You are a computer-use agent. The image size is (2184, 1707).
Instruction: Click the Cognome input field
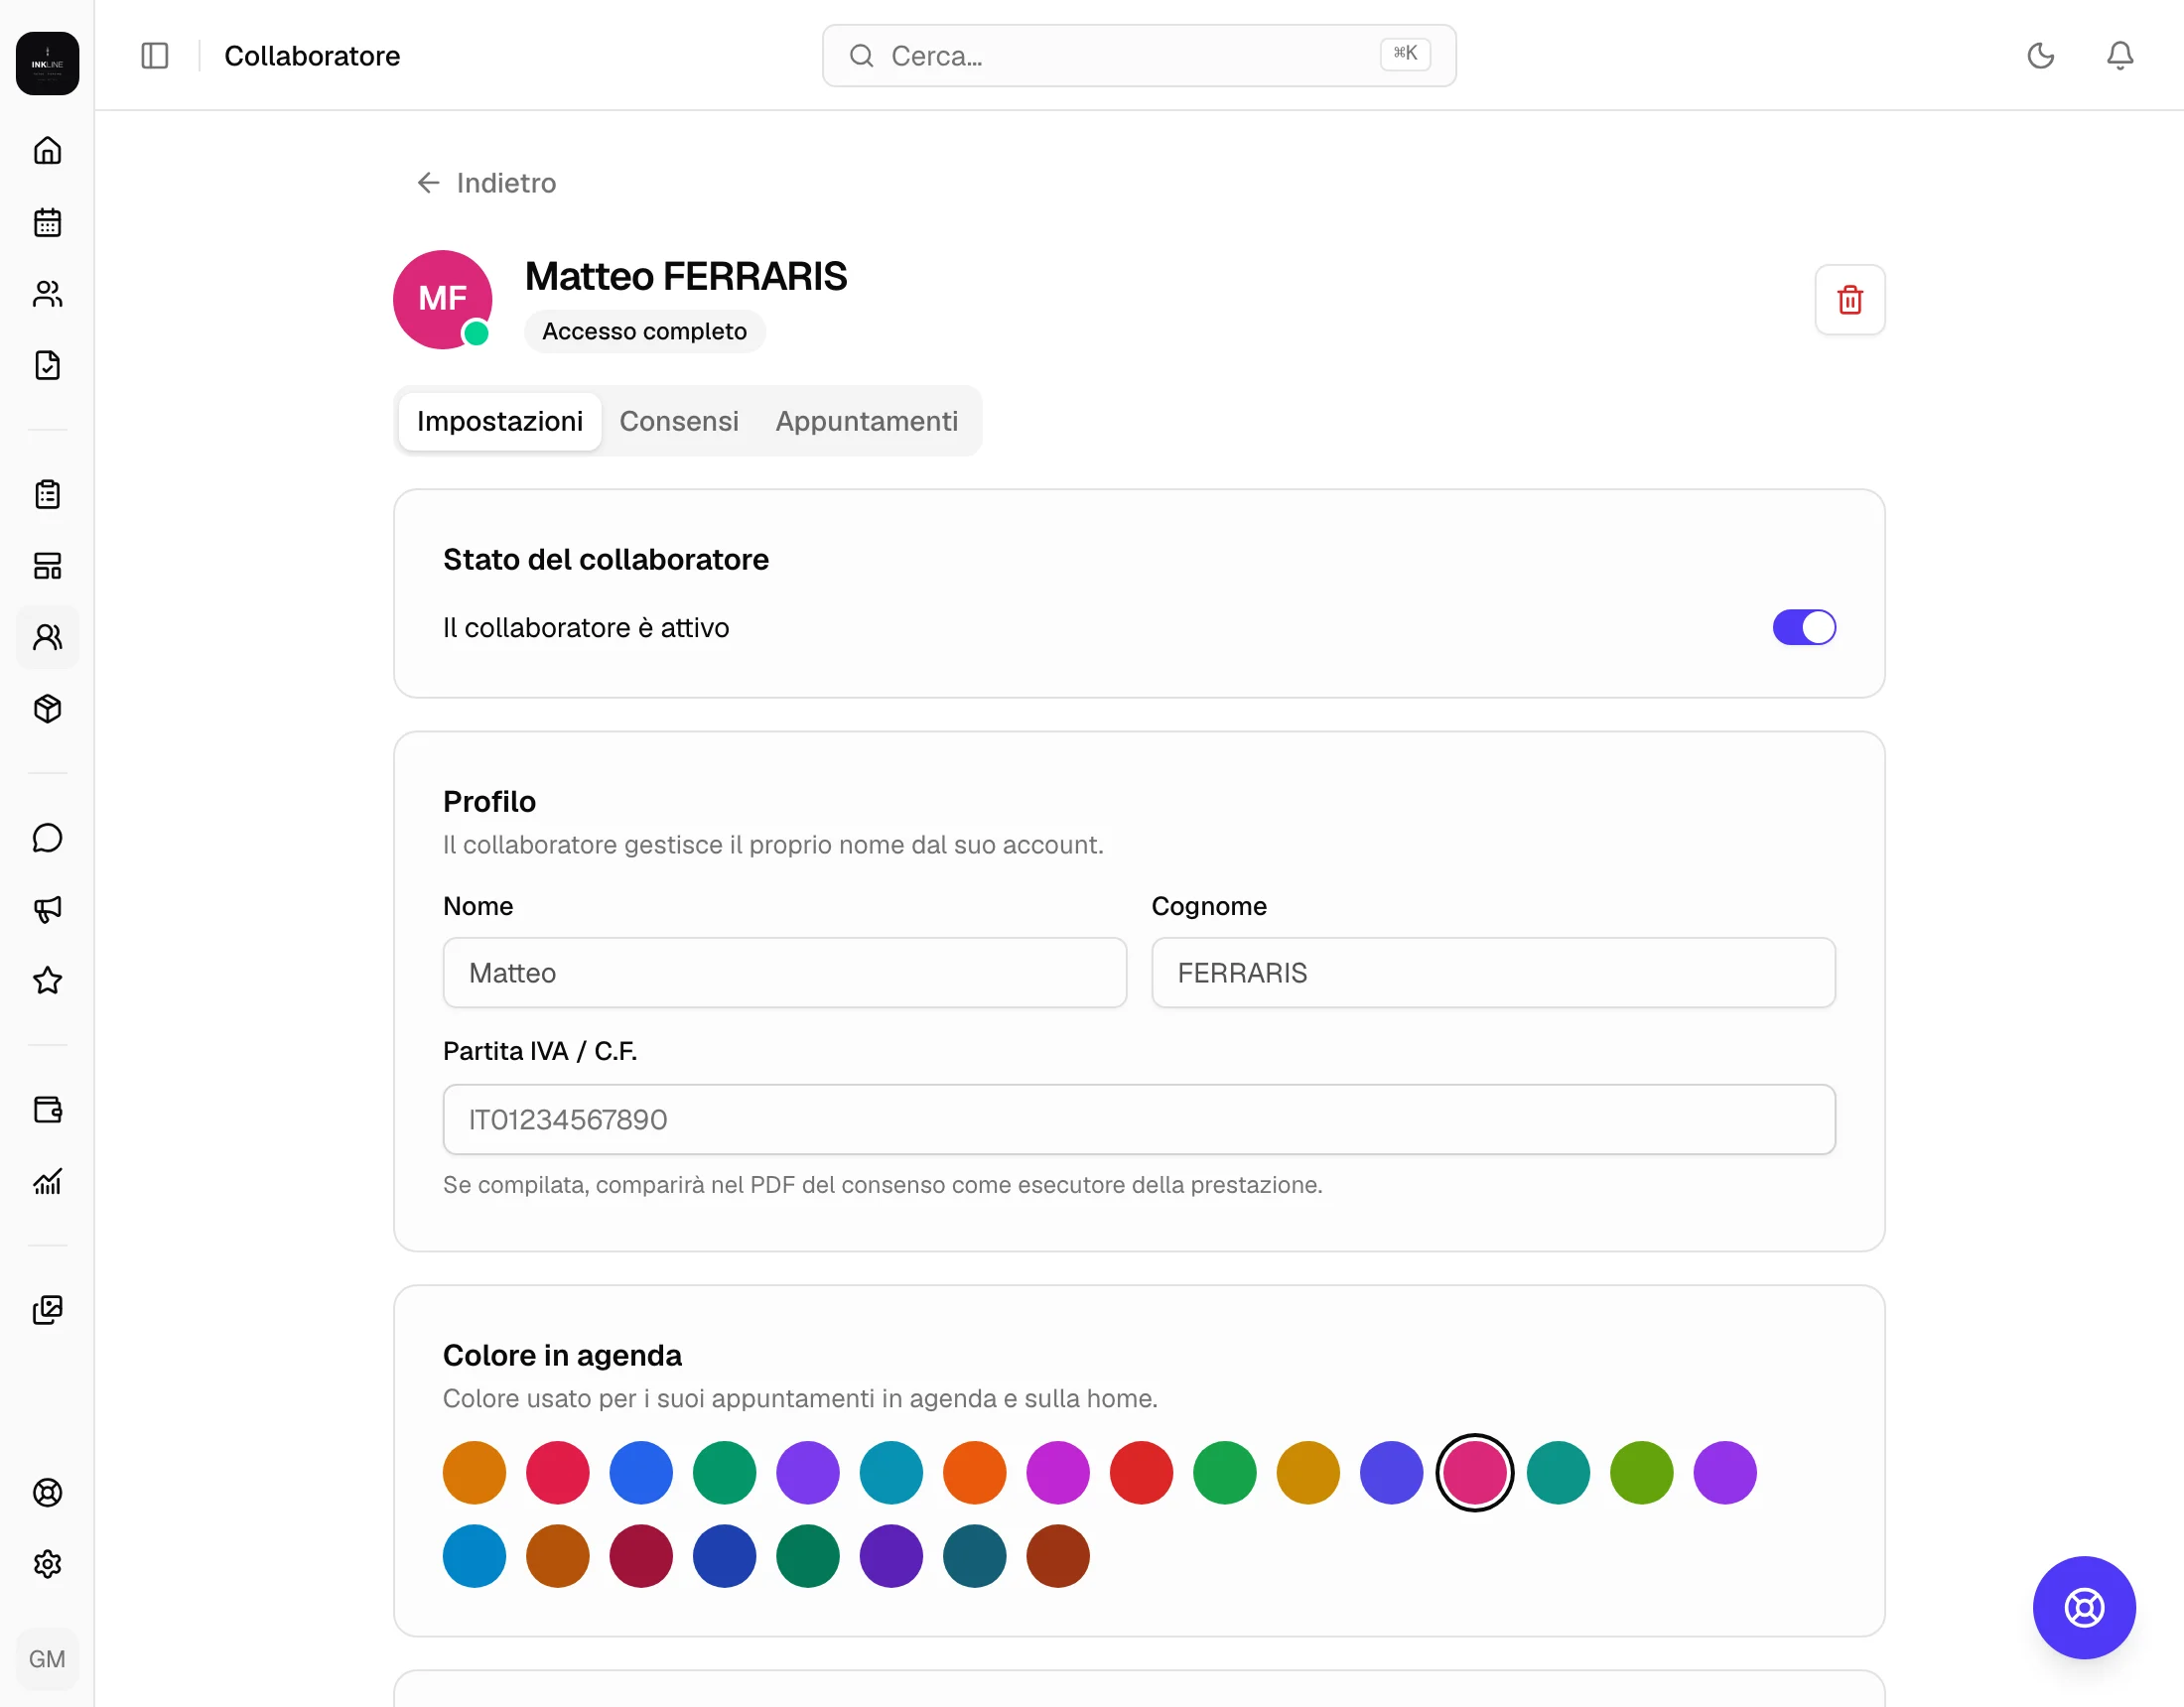tap(1493, 973)
